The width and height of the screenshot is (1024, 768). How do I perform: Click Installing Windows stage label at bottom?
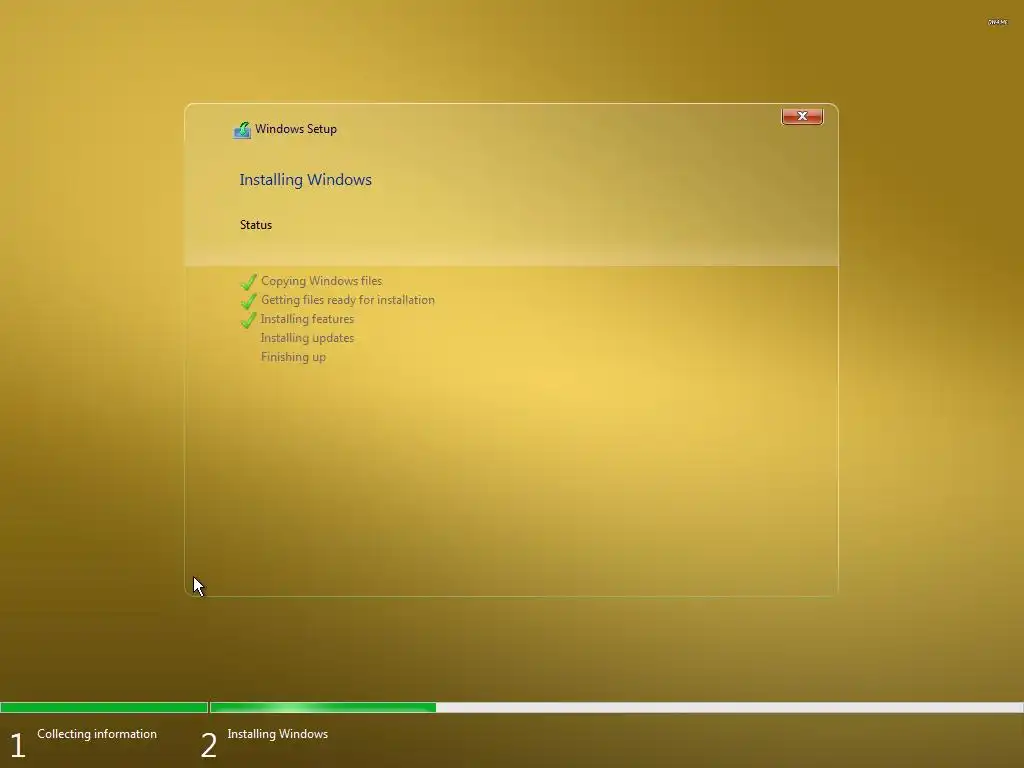point(278,734)
